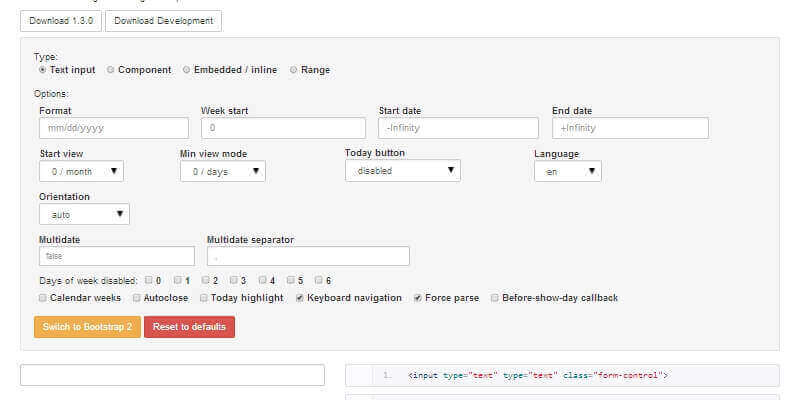Select the Text input radio button
800x400 pixels.
pos(42,70)
